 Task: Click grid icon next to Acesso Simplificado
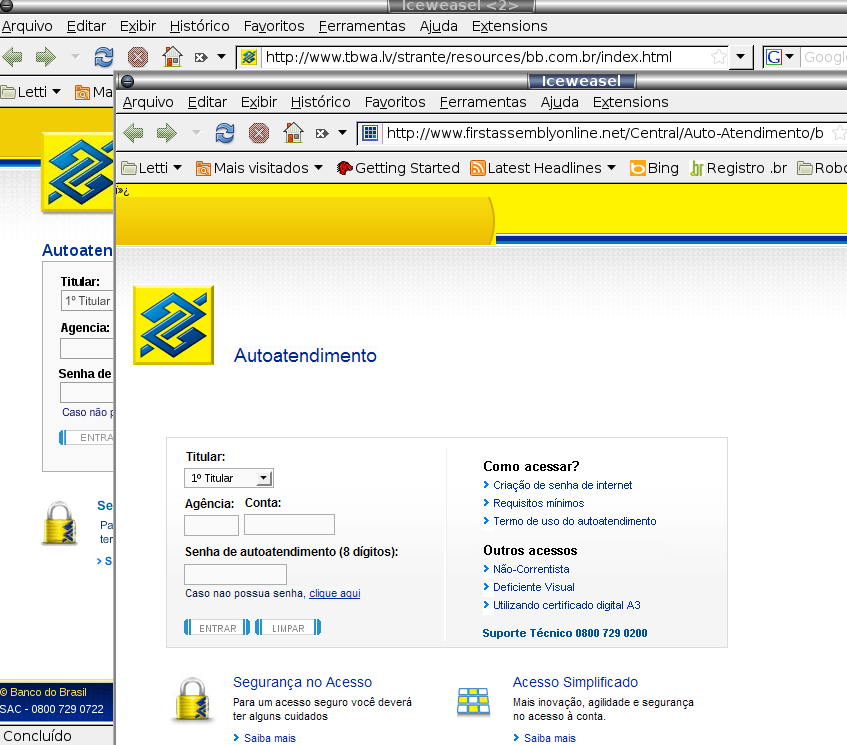pos(473,701)
